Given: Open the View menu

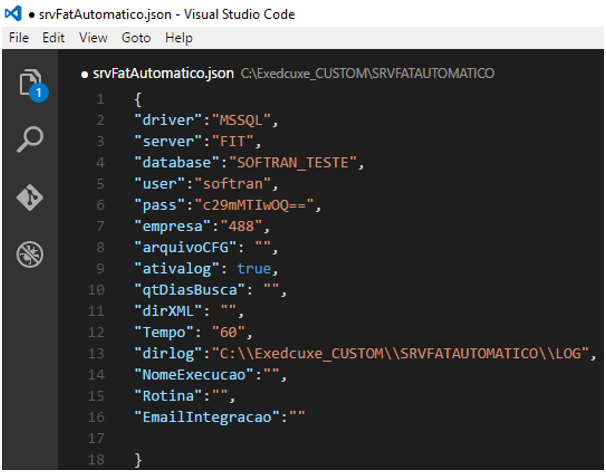Looking at the screenshot, I should (93, 38).
